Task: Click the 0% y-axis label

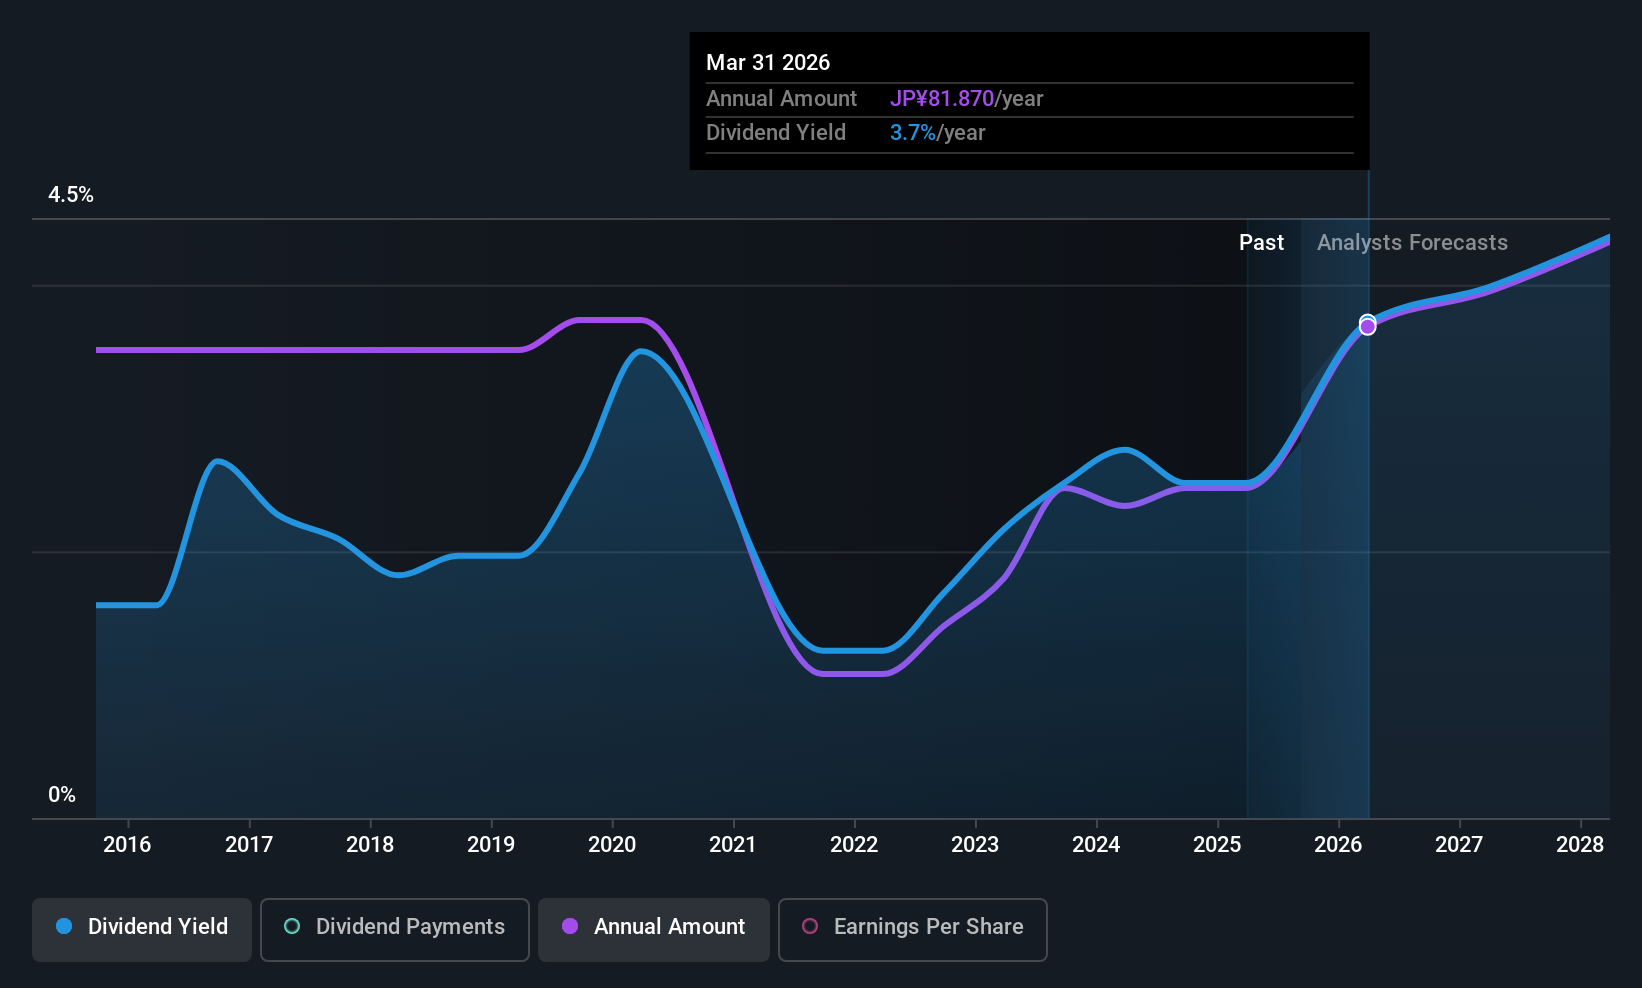Action: (62, 795)
